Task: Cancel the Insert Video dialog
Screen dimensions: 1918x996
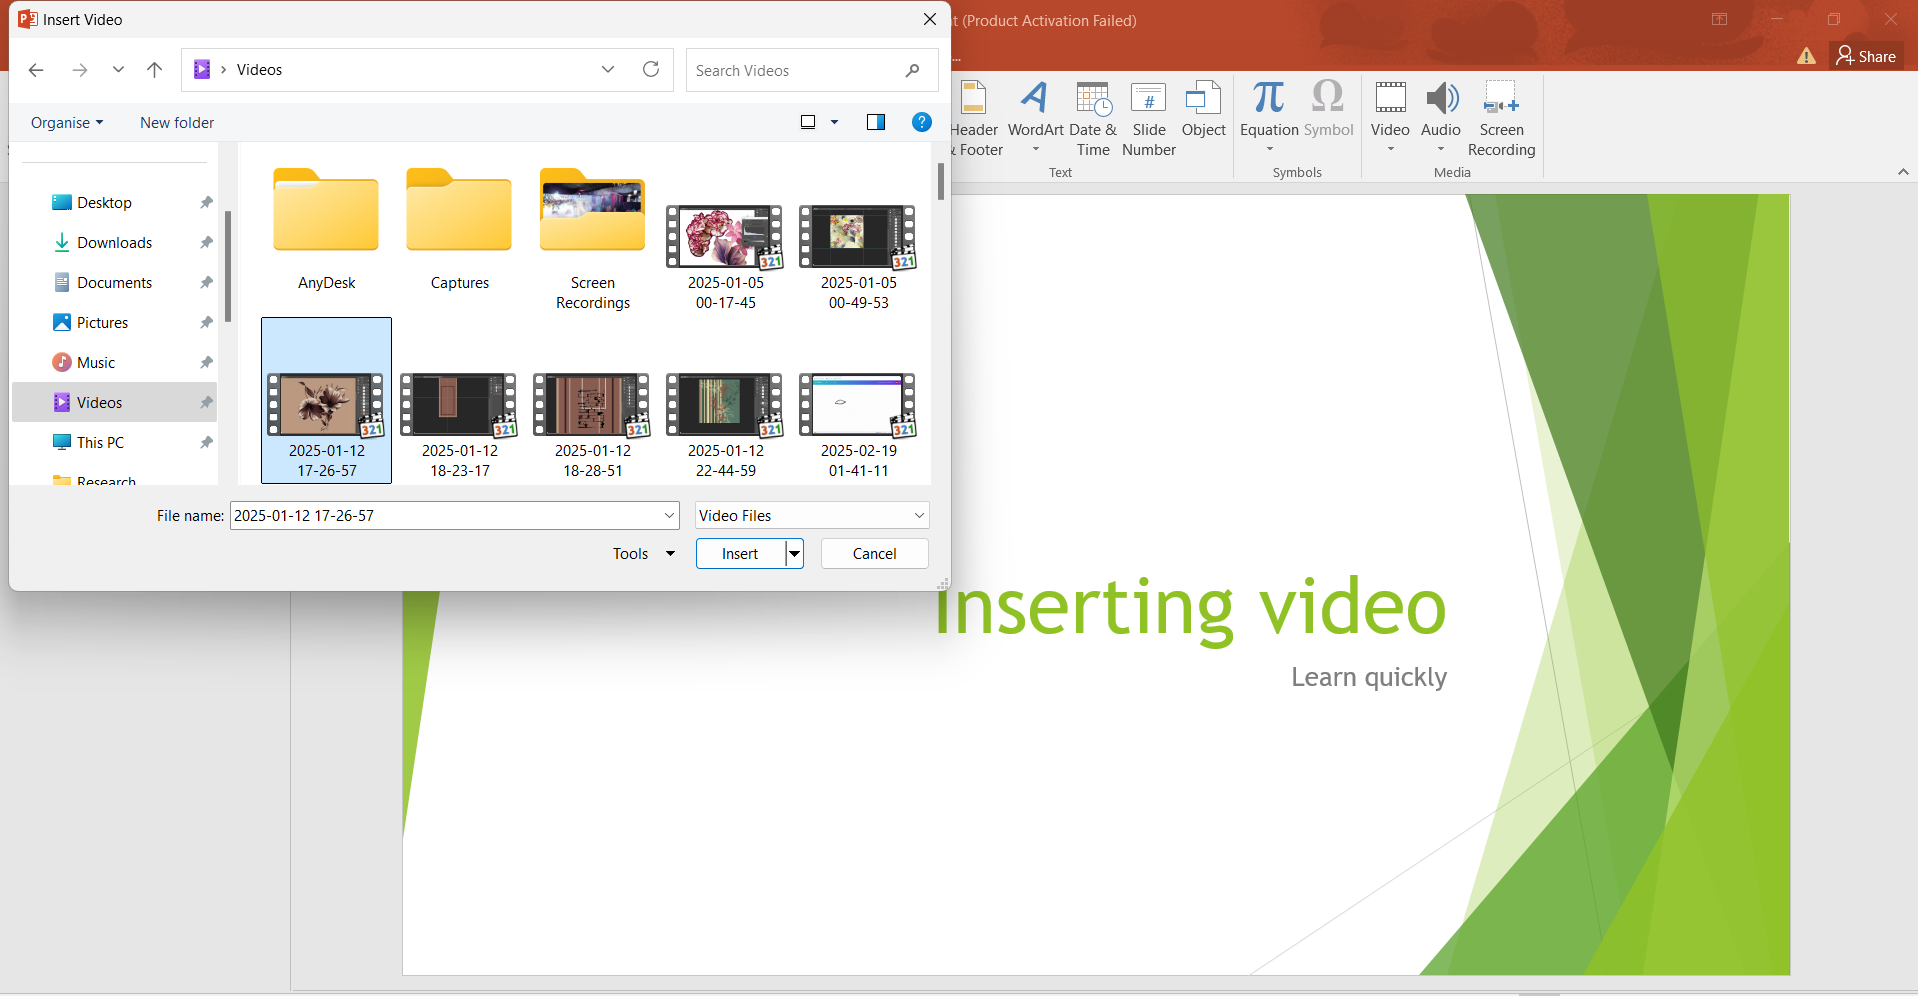Action: coord(873,553)
